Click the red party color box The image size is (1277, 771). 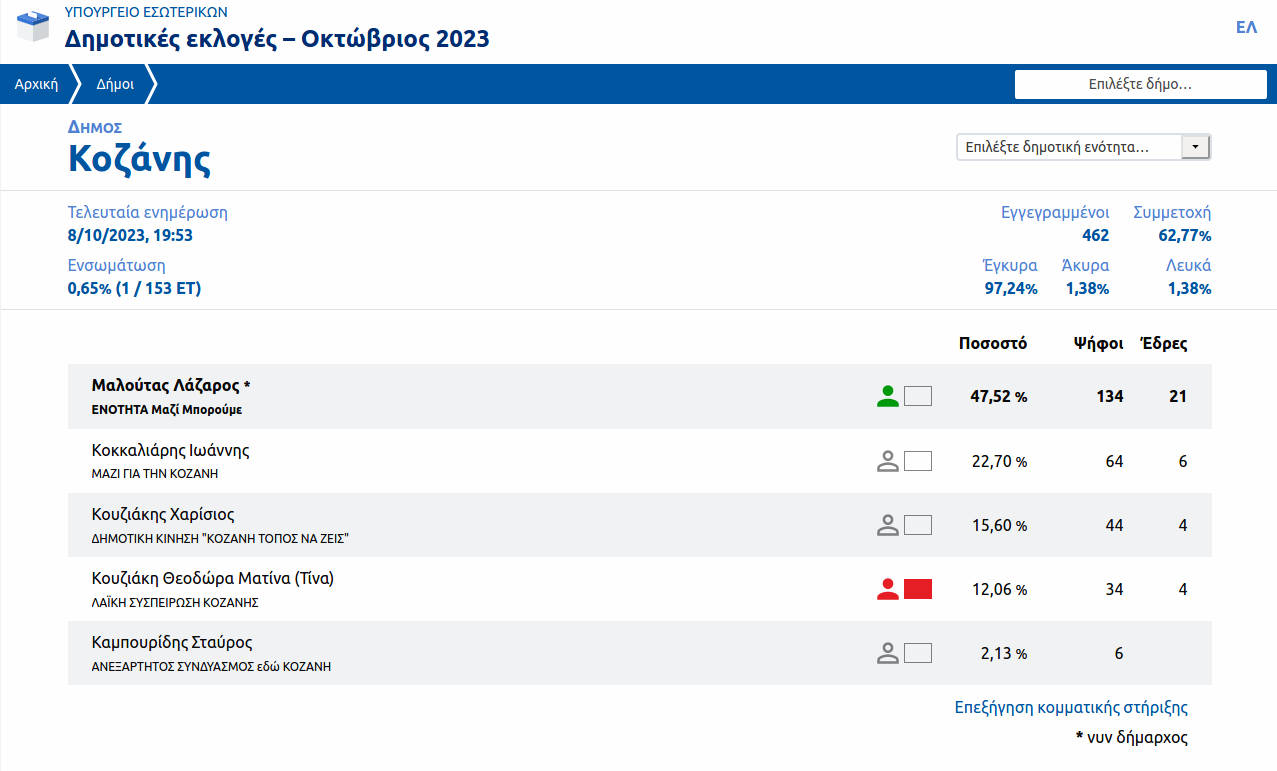tap(917, 589)
